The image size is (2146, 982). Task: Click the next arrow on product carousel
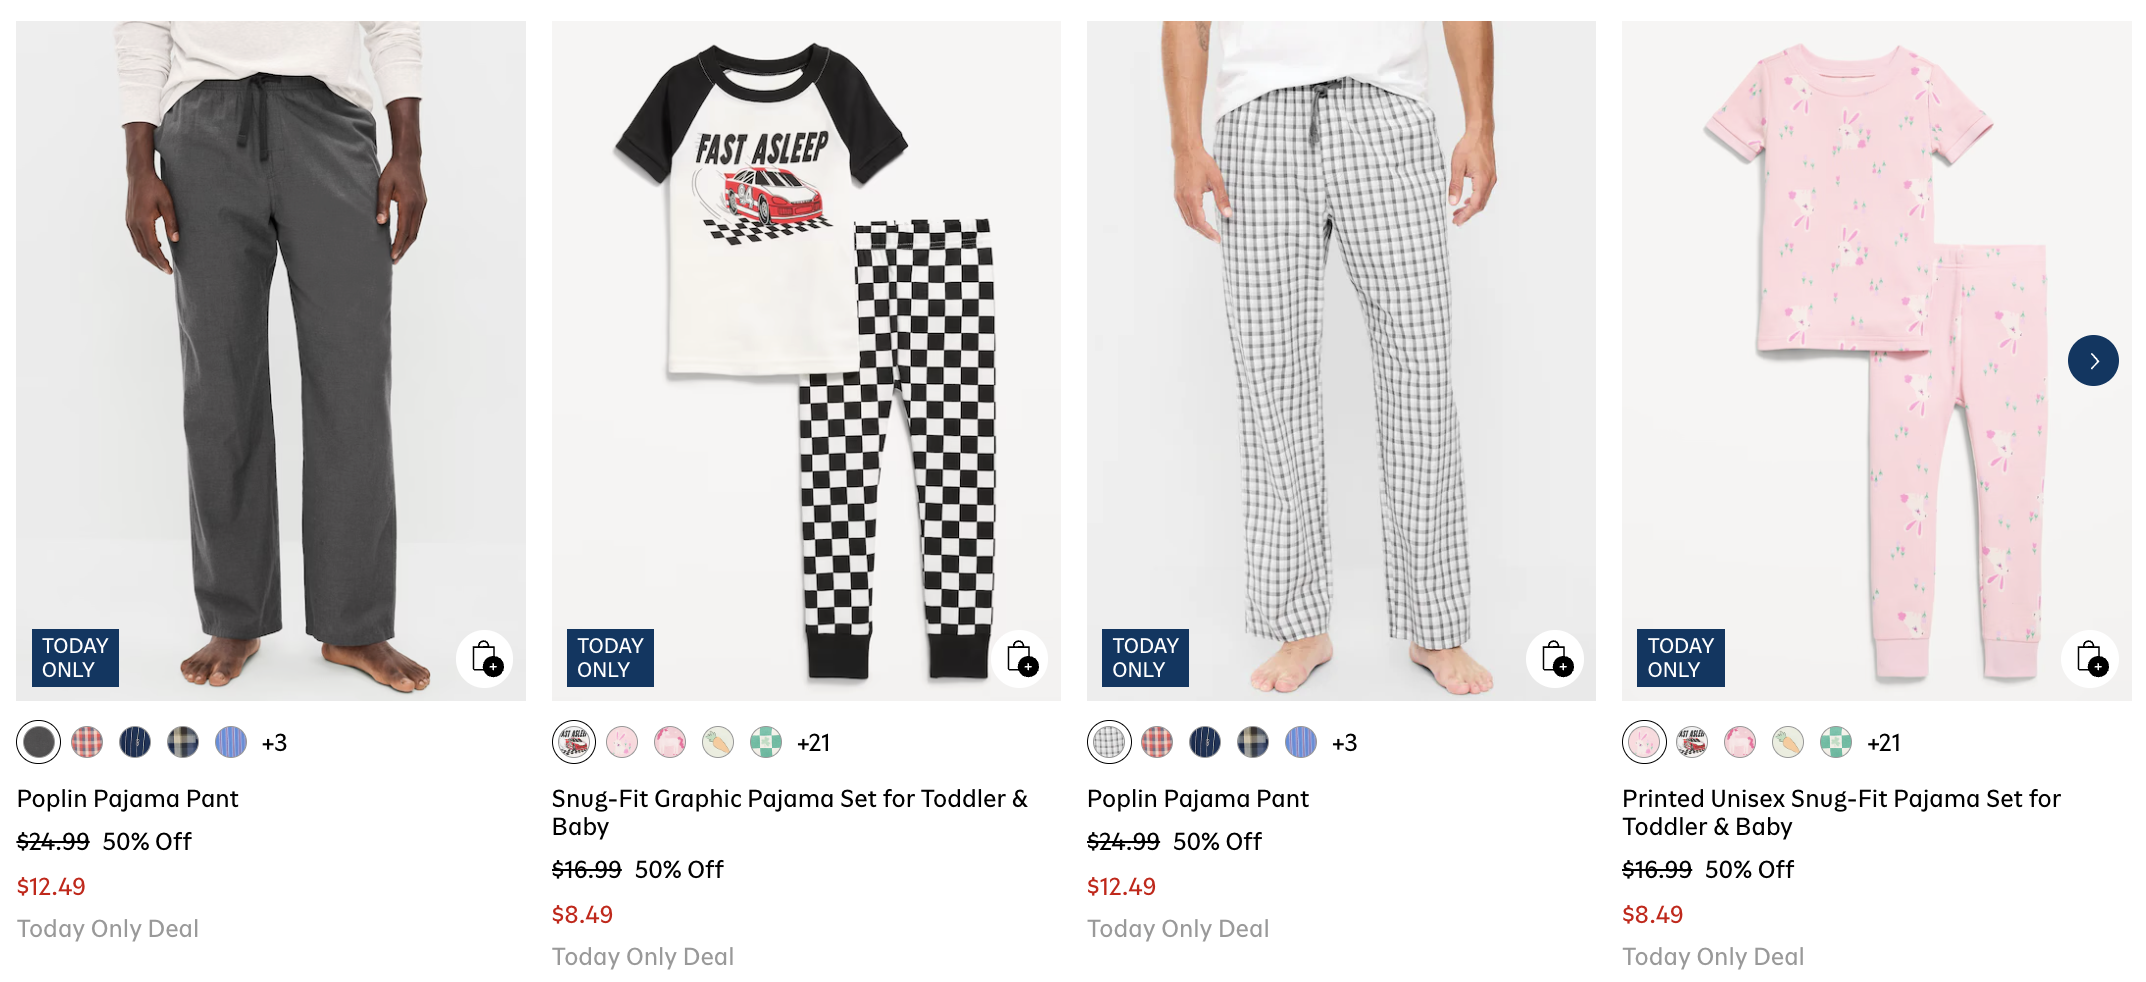pos(2093,361)
